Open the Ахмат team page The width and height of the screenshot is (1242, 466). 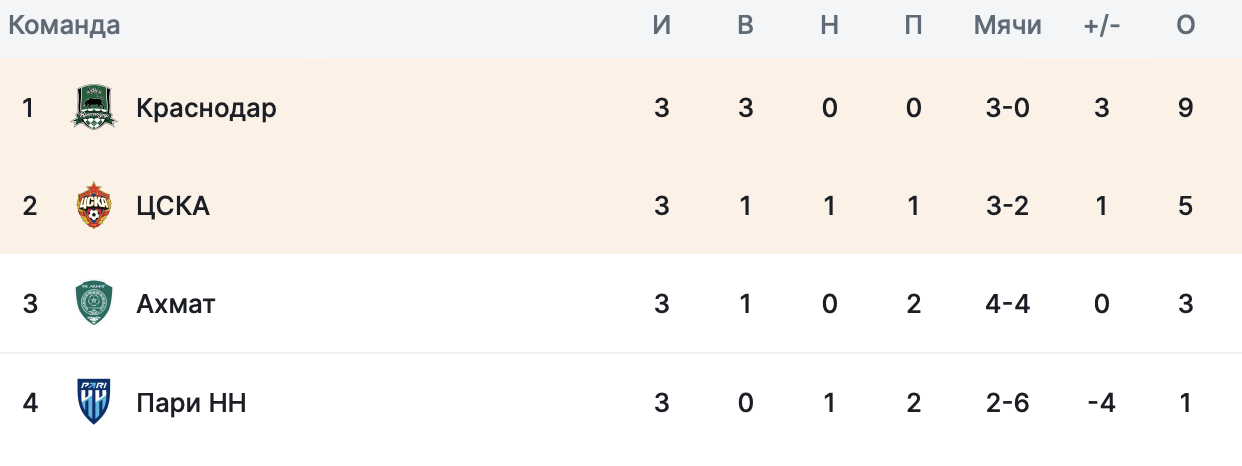(x=175, y=304)
